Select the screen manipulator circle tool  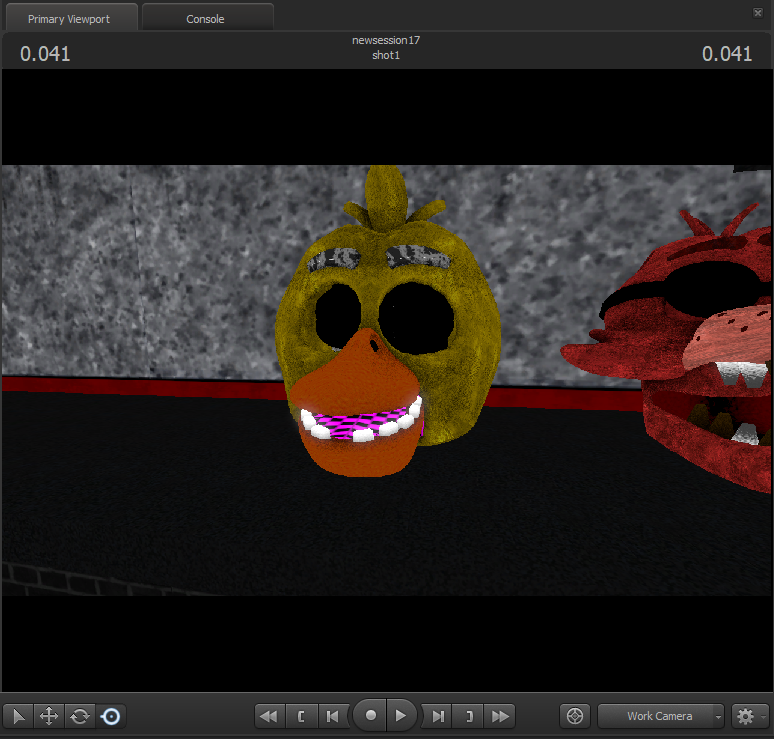pyautogui.click(x=111, y=716)
